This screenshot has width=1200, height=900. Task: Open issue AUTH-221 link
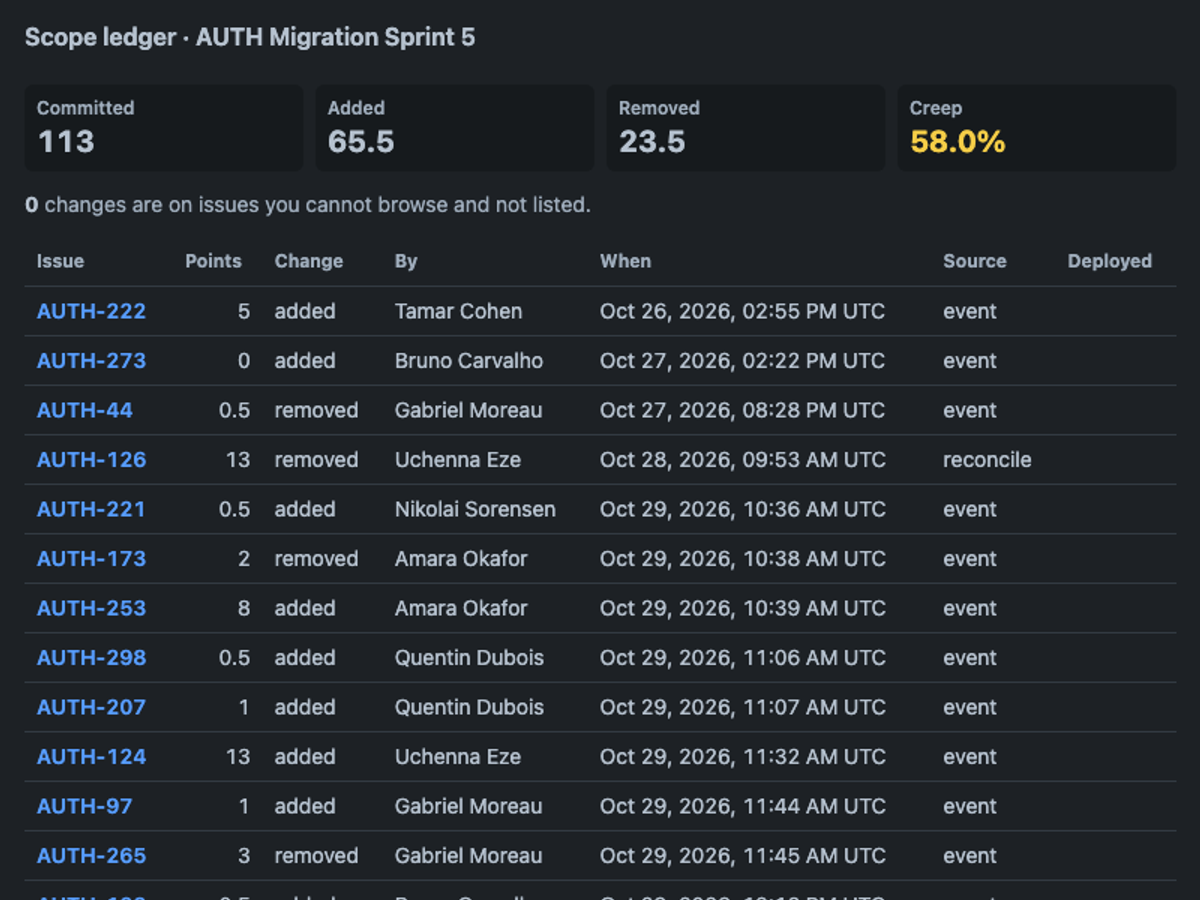pos(91,509)
